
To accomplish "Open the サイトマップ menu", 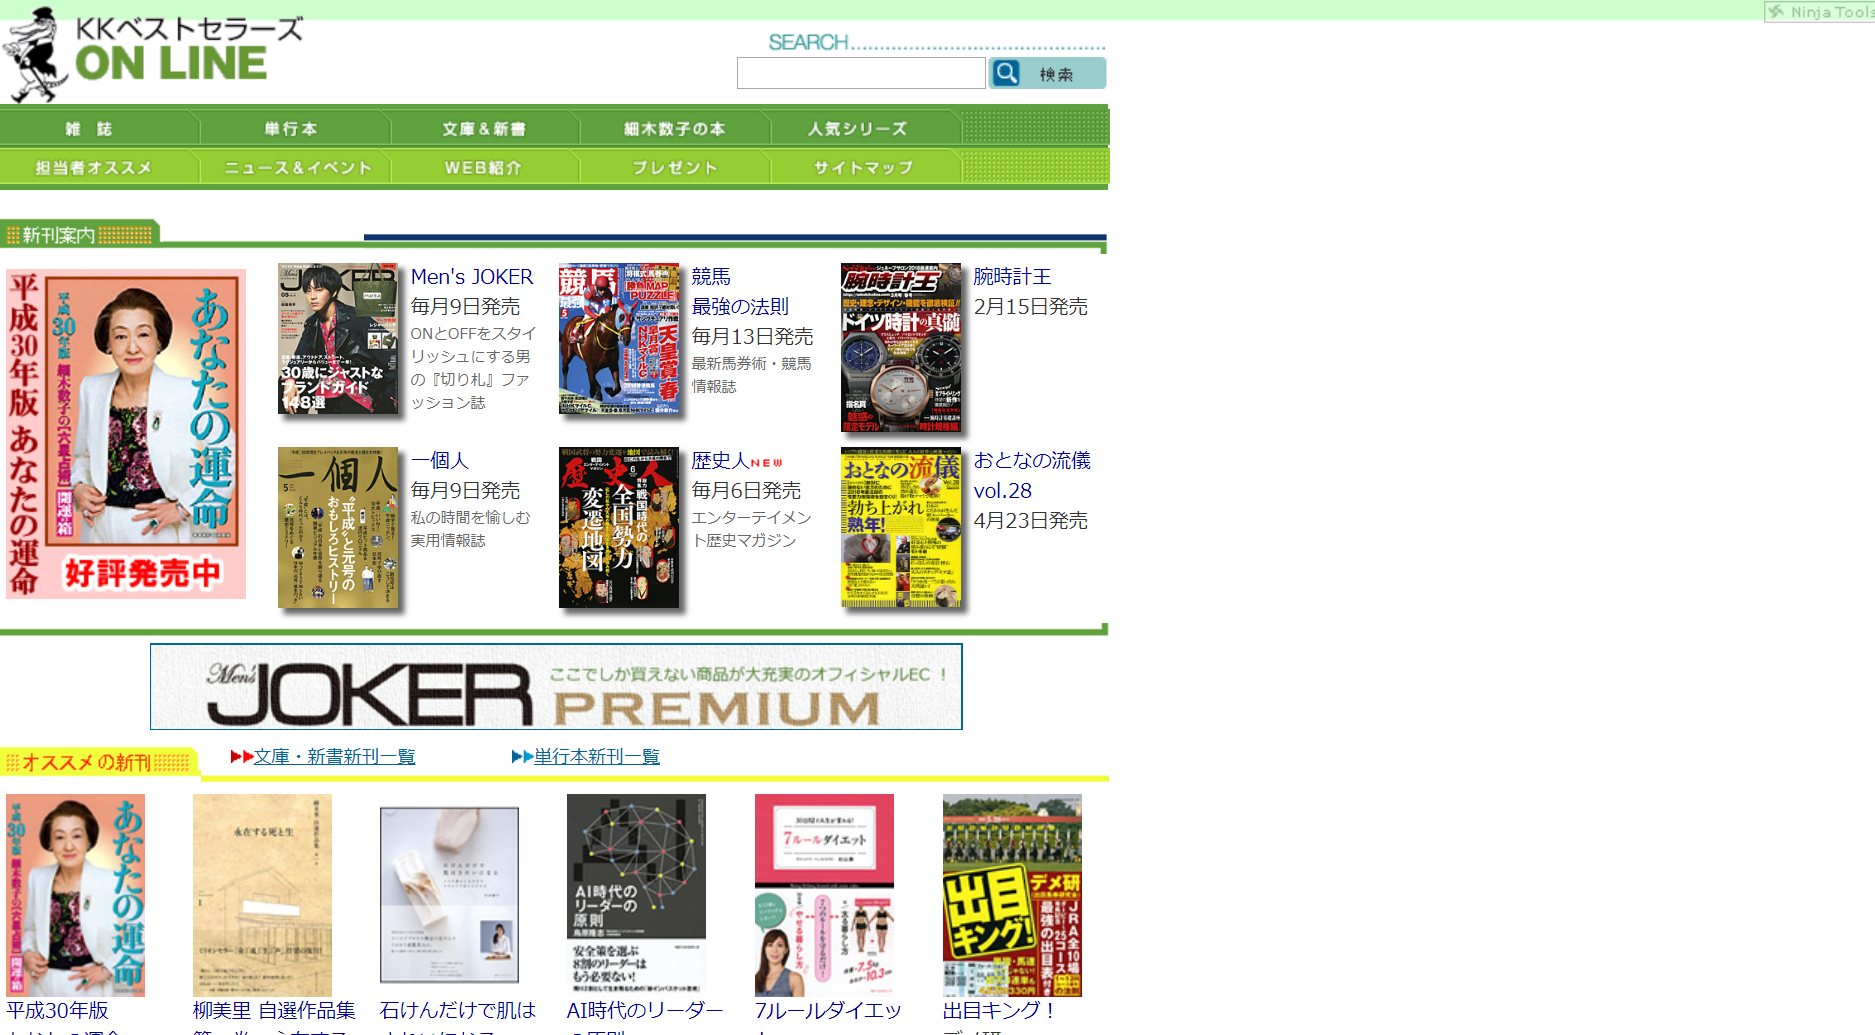I will [865, 167].
